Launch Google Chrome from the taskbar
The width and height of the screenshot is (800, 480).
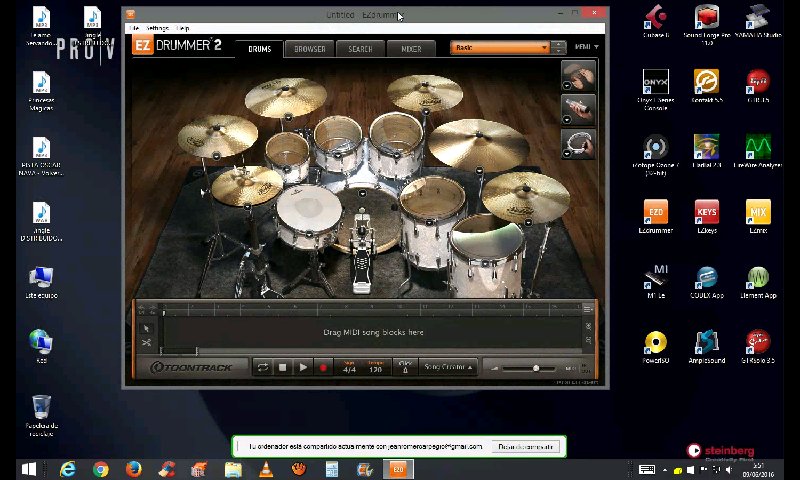pyautogui.click(x=101, y=469)
